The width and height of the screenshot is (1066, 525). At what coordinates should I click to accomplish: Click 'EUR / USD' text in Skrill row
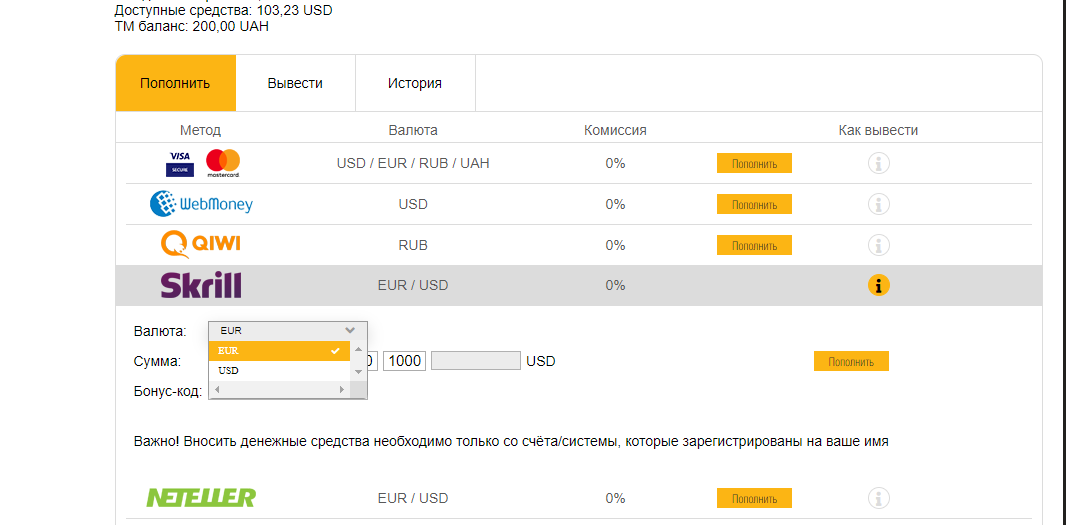[413, 286]
